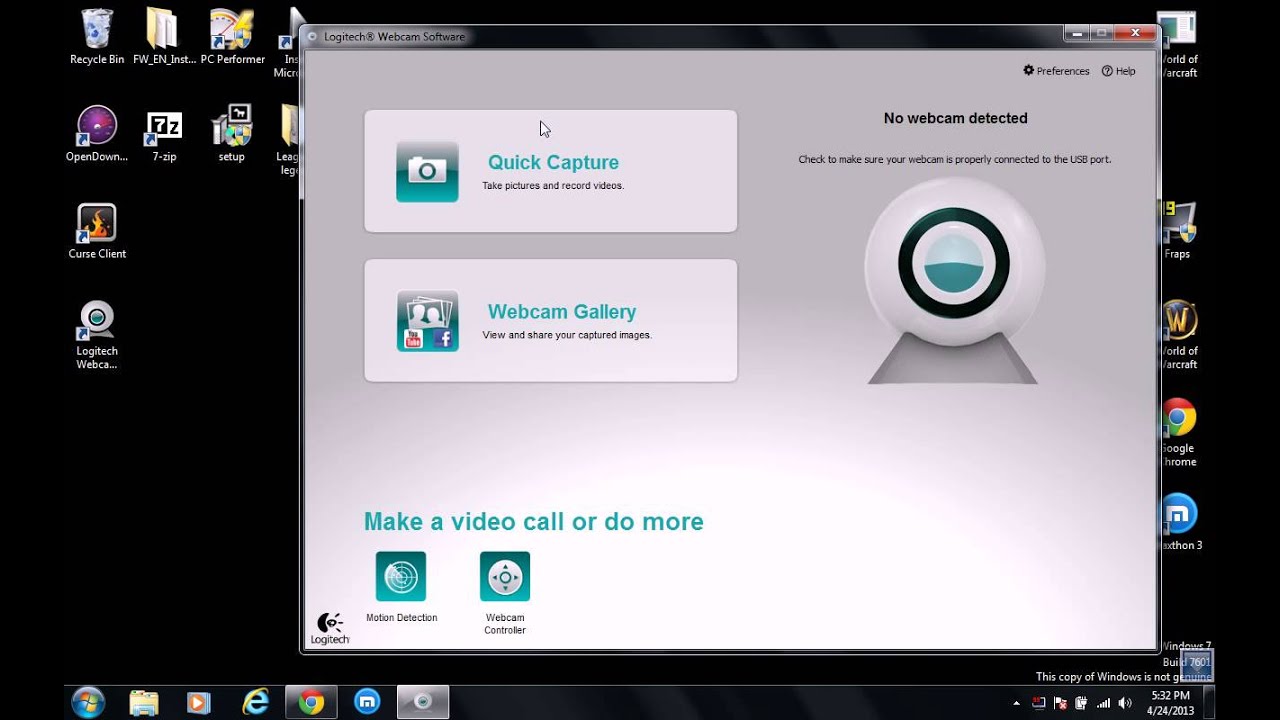Viewport: 1280px width, 720px height.
Task: Open Quick Capture camera icon
Action: point(427,172)
